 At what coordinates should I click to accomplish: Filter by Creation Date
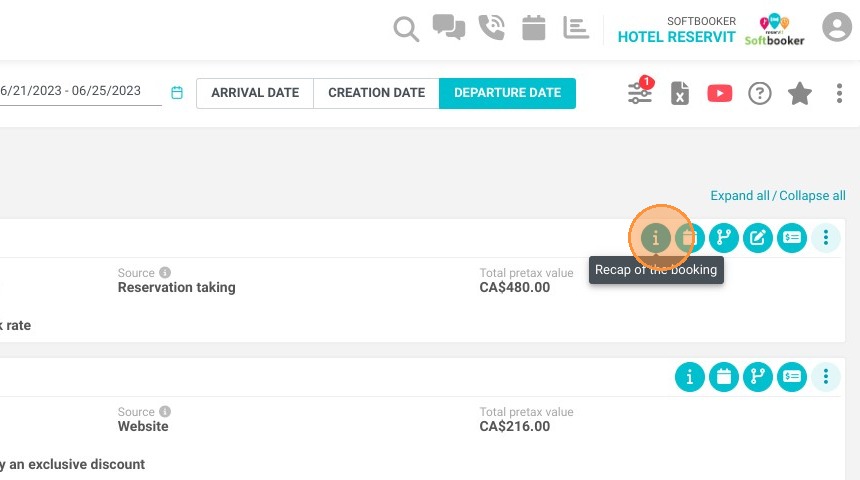coord(376,93)
